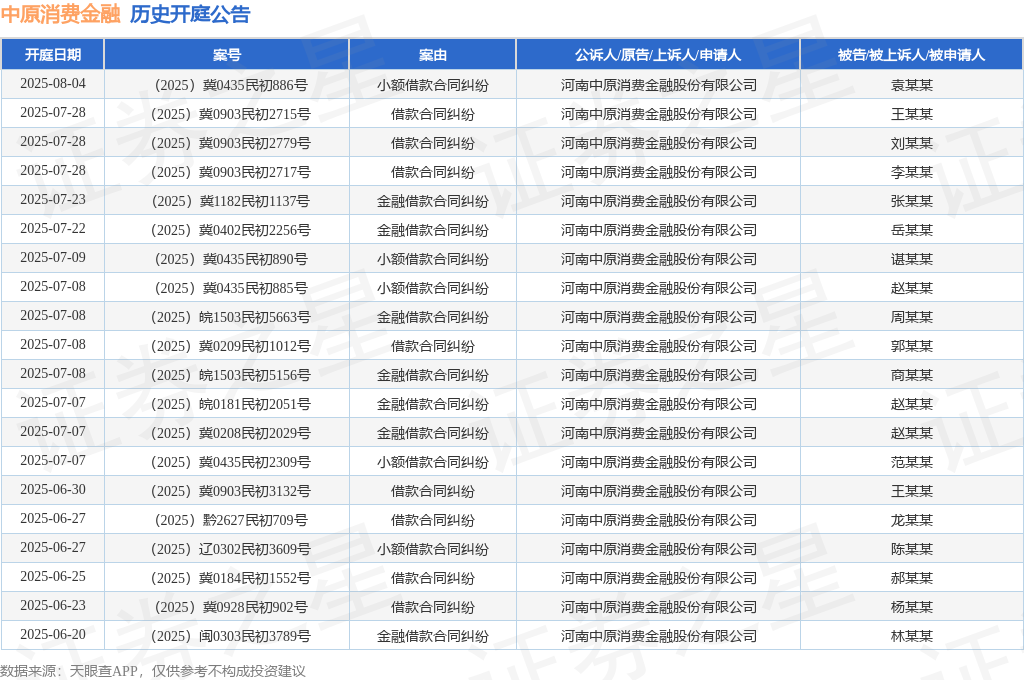The image size is (1024, 680).
Task: Select case number 冀0402民初2256号
Action: [x=231, y=230]
